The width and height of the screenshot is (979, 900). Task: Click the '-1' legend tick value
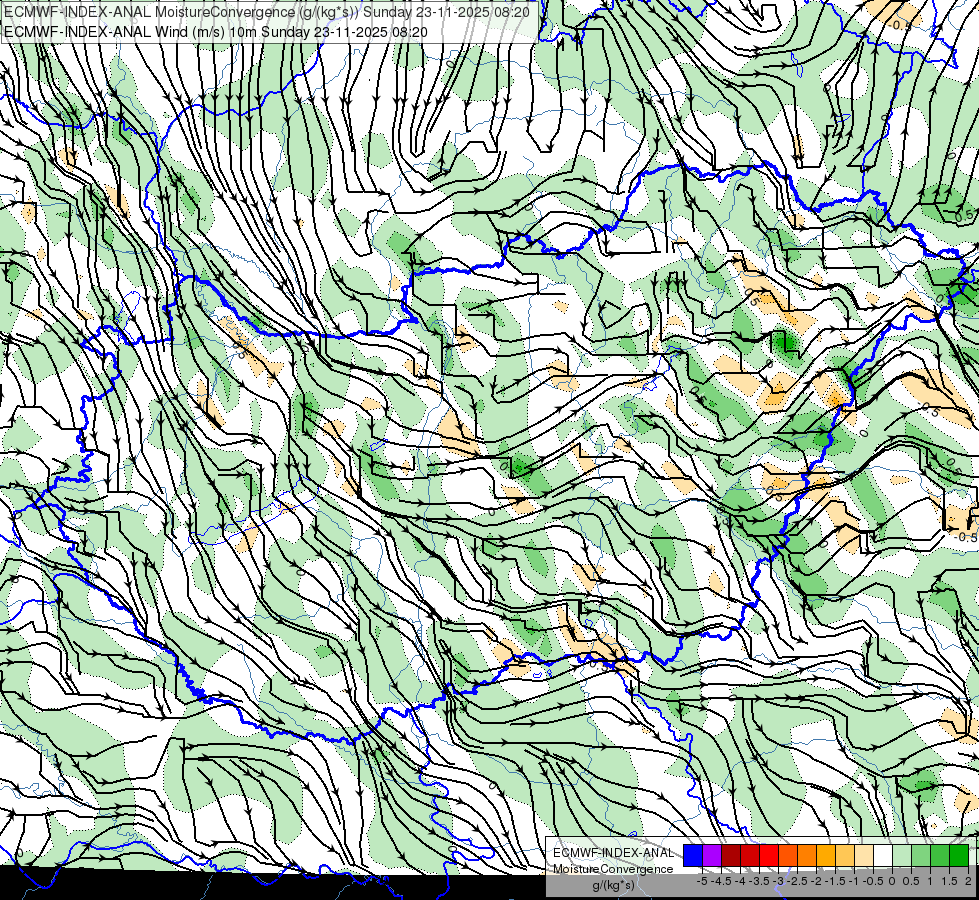(x=854, y=881)
